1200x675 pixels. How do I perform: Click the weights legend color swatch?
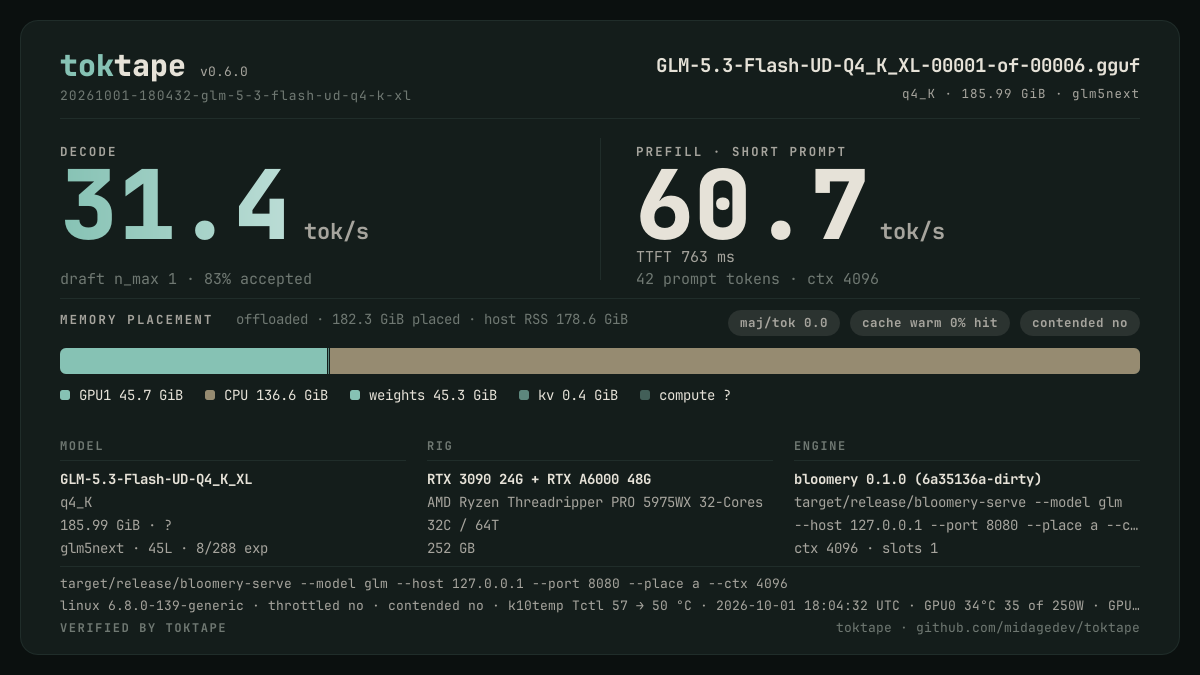(x=355, y=395)
